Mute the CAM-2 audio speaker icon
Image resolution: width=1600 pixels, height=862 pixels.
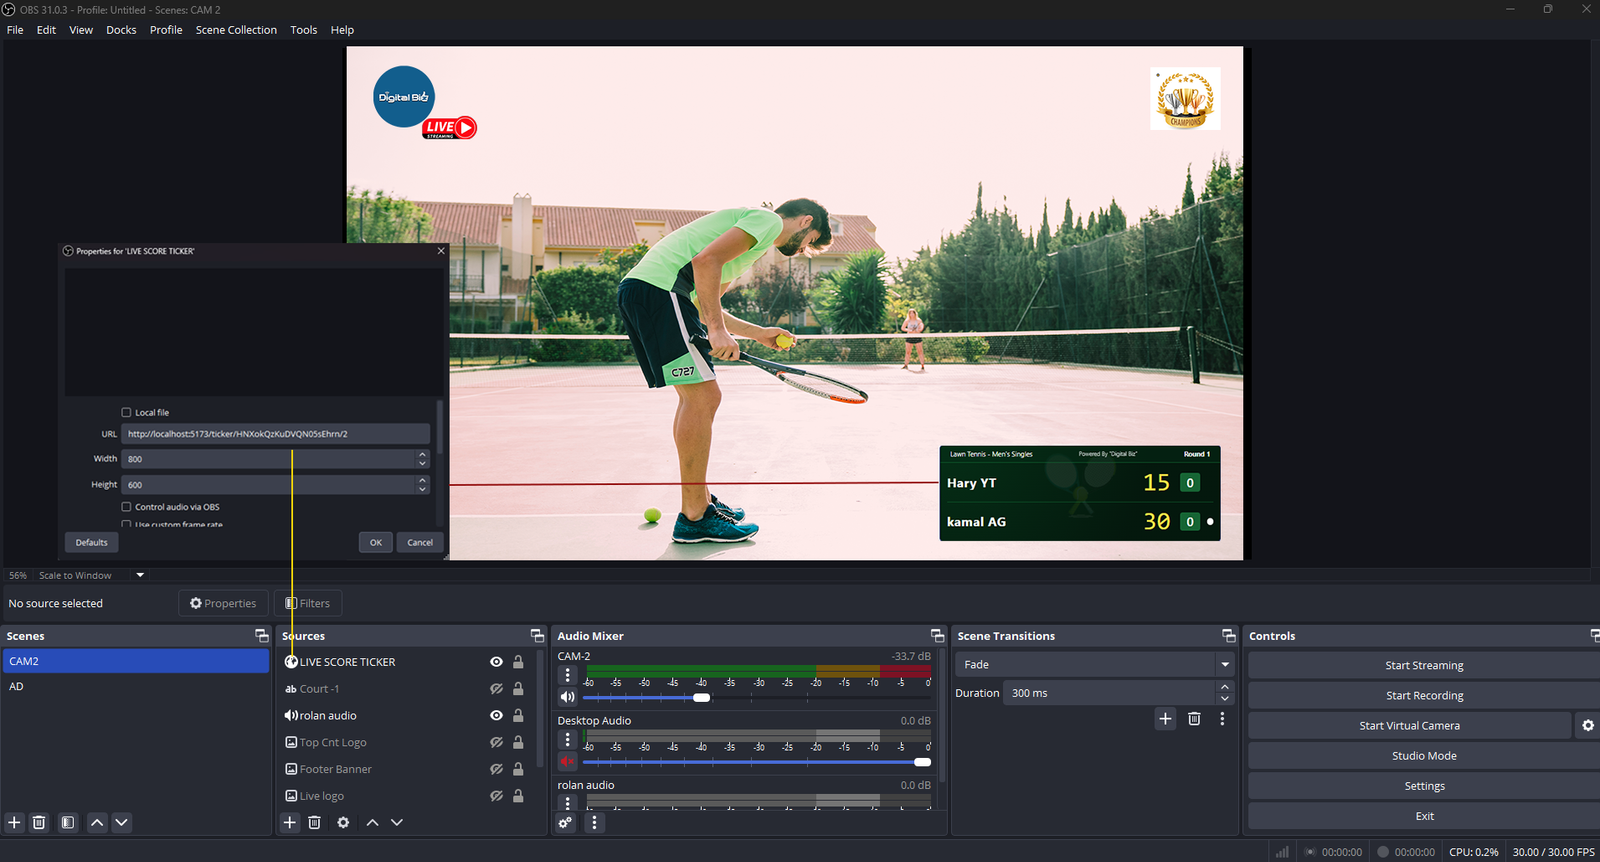(567, 697)
